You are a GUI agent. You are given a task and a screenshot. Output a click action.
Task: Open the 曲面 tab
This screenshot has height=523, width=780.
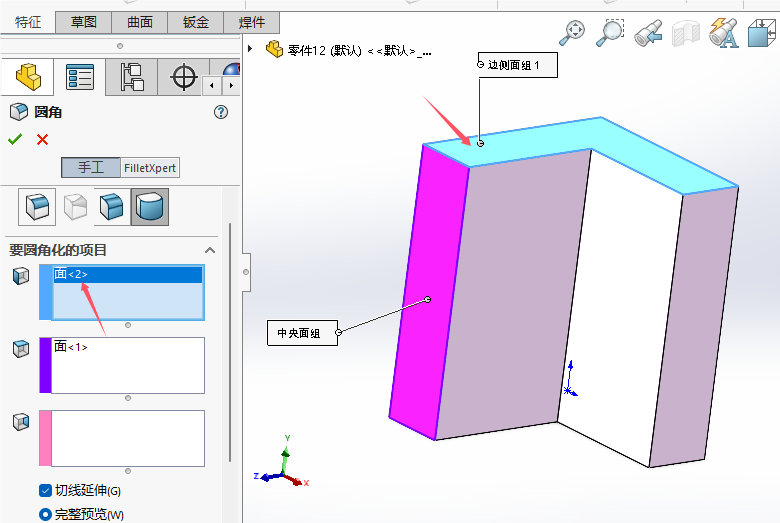[x=140, y=22]
